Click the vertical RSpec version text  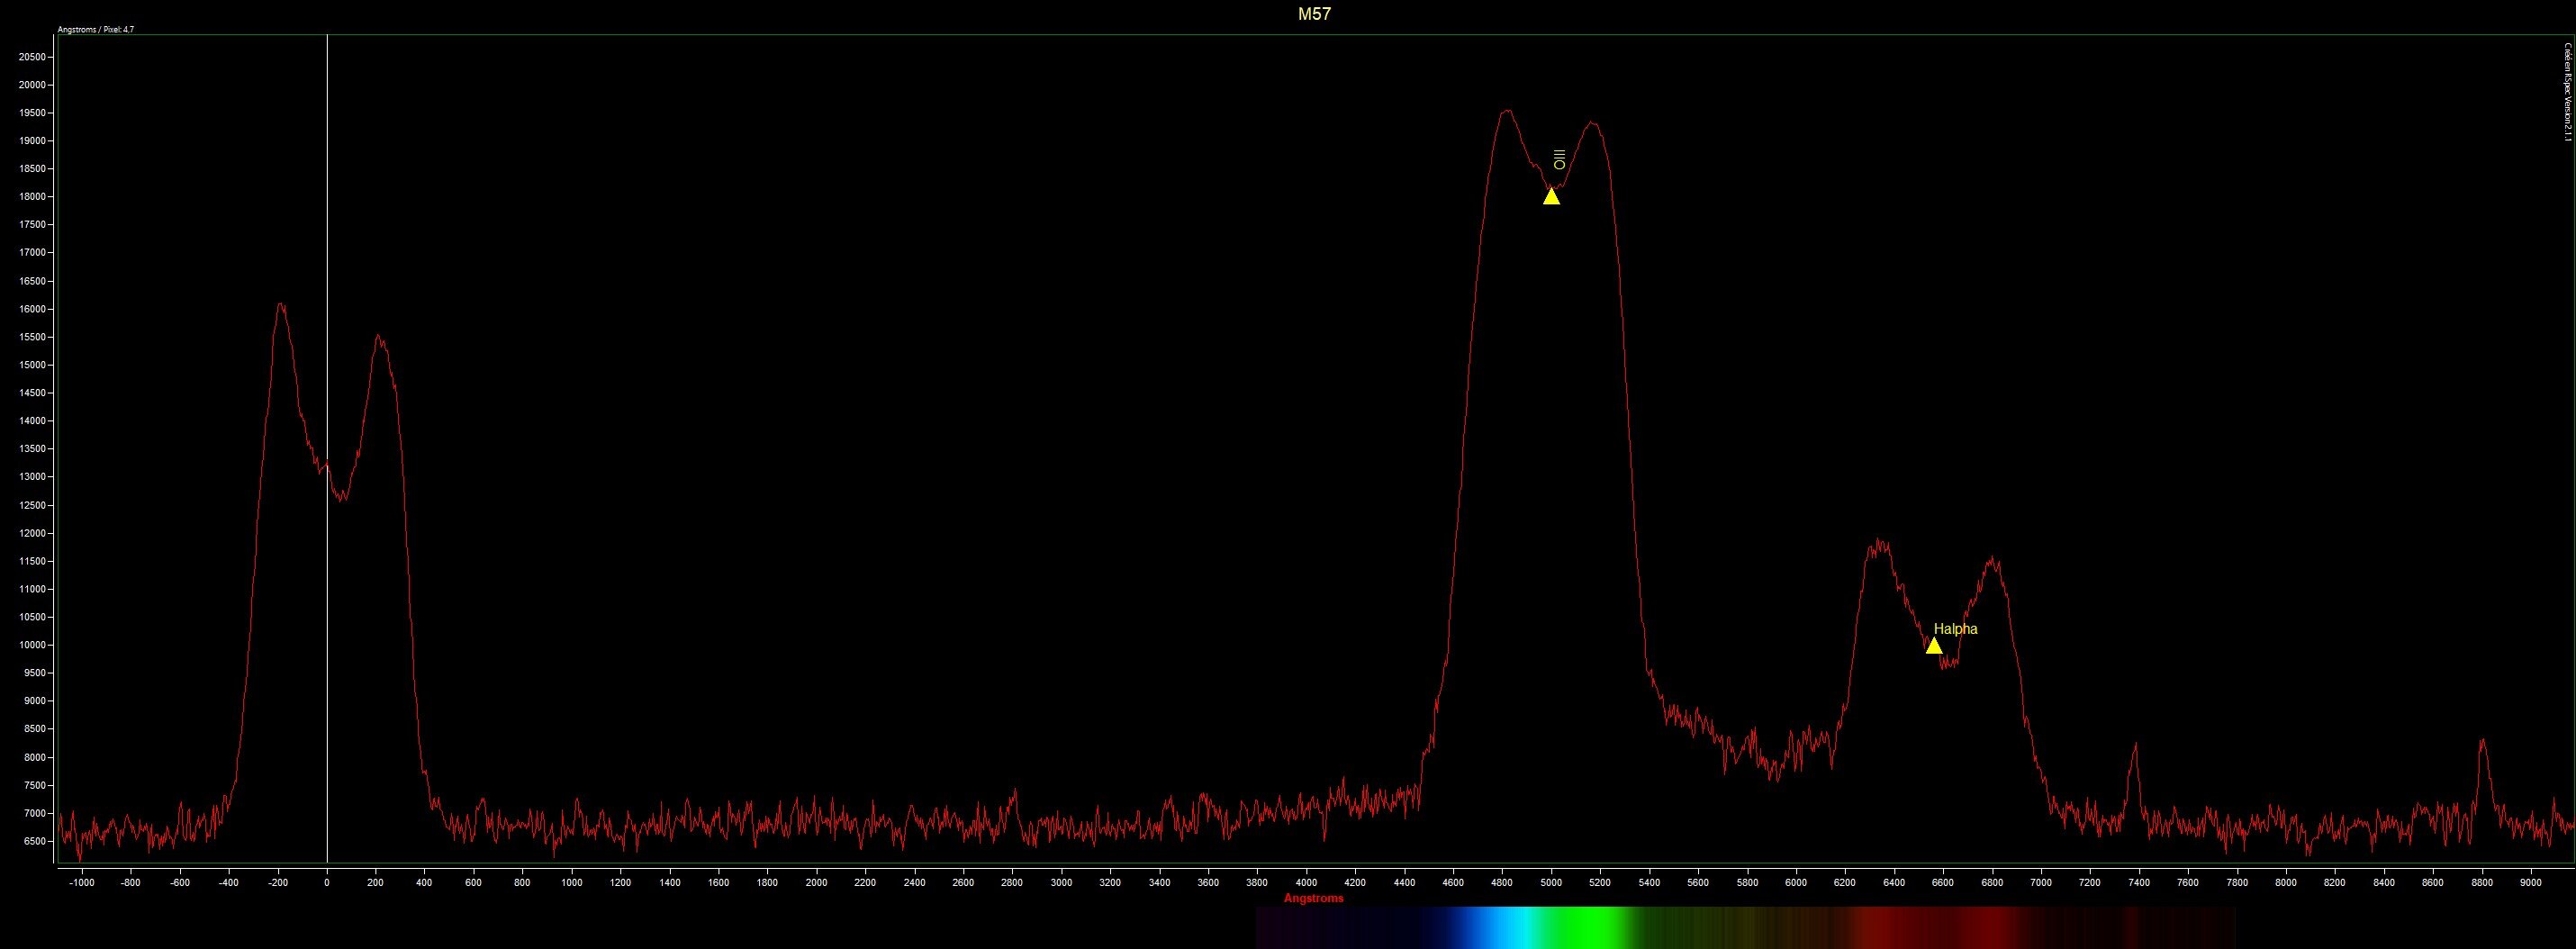pos(2566,92)
